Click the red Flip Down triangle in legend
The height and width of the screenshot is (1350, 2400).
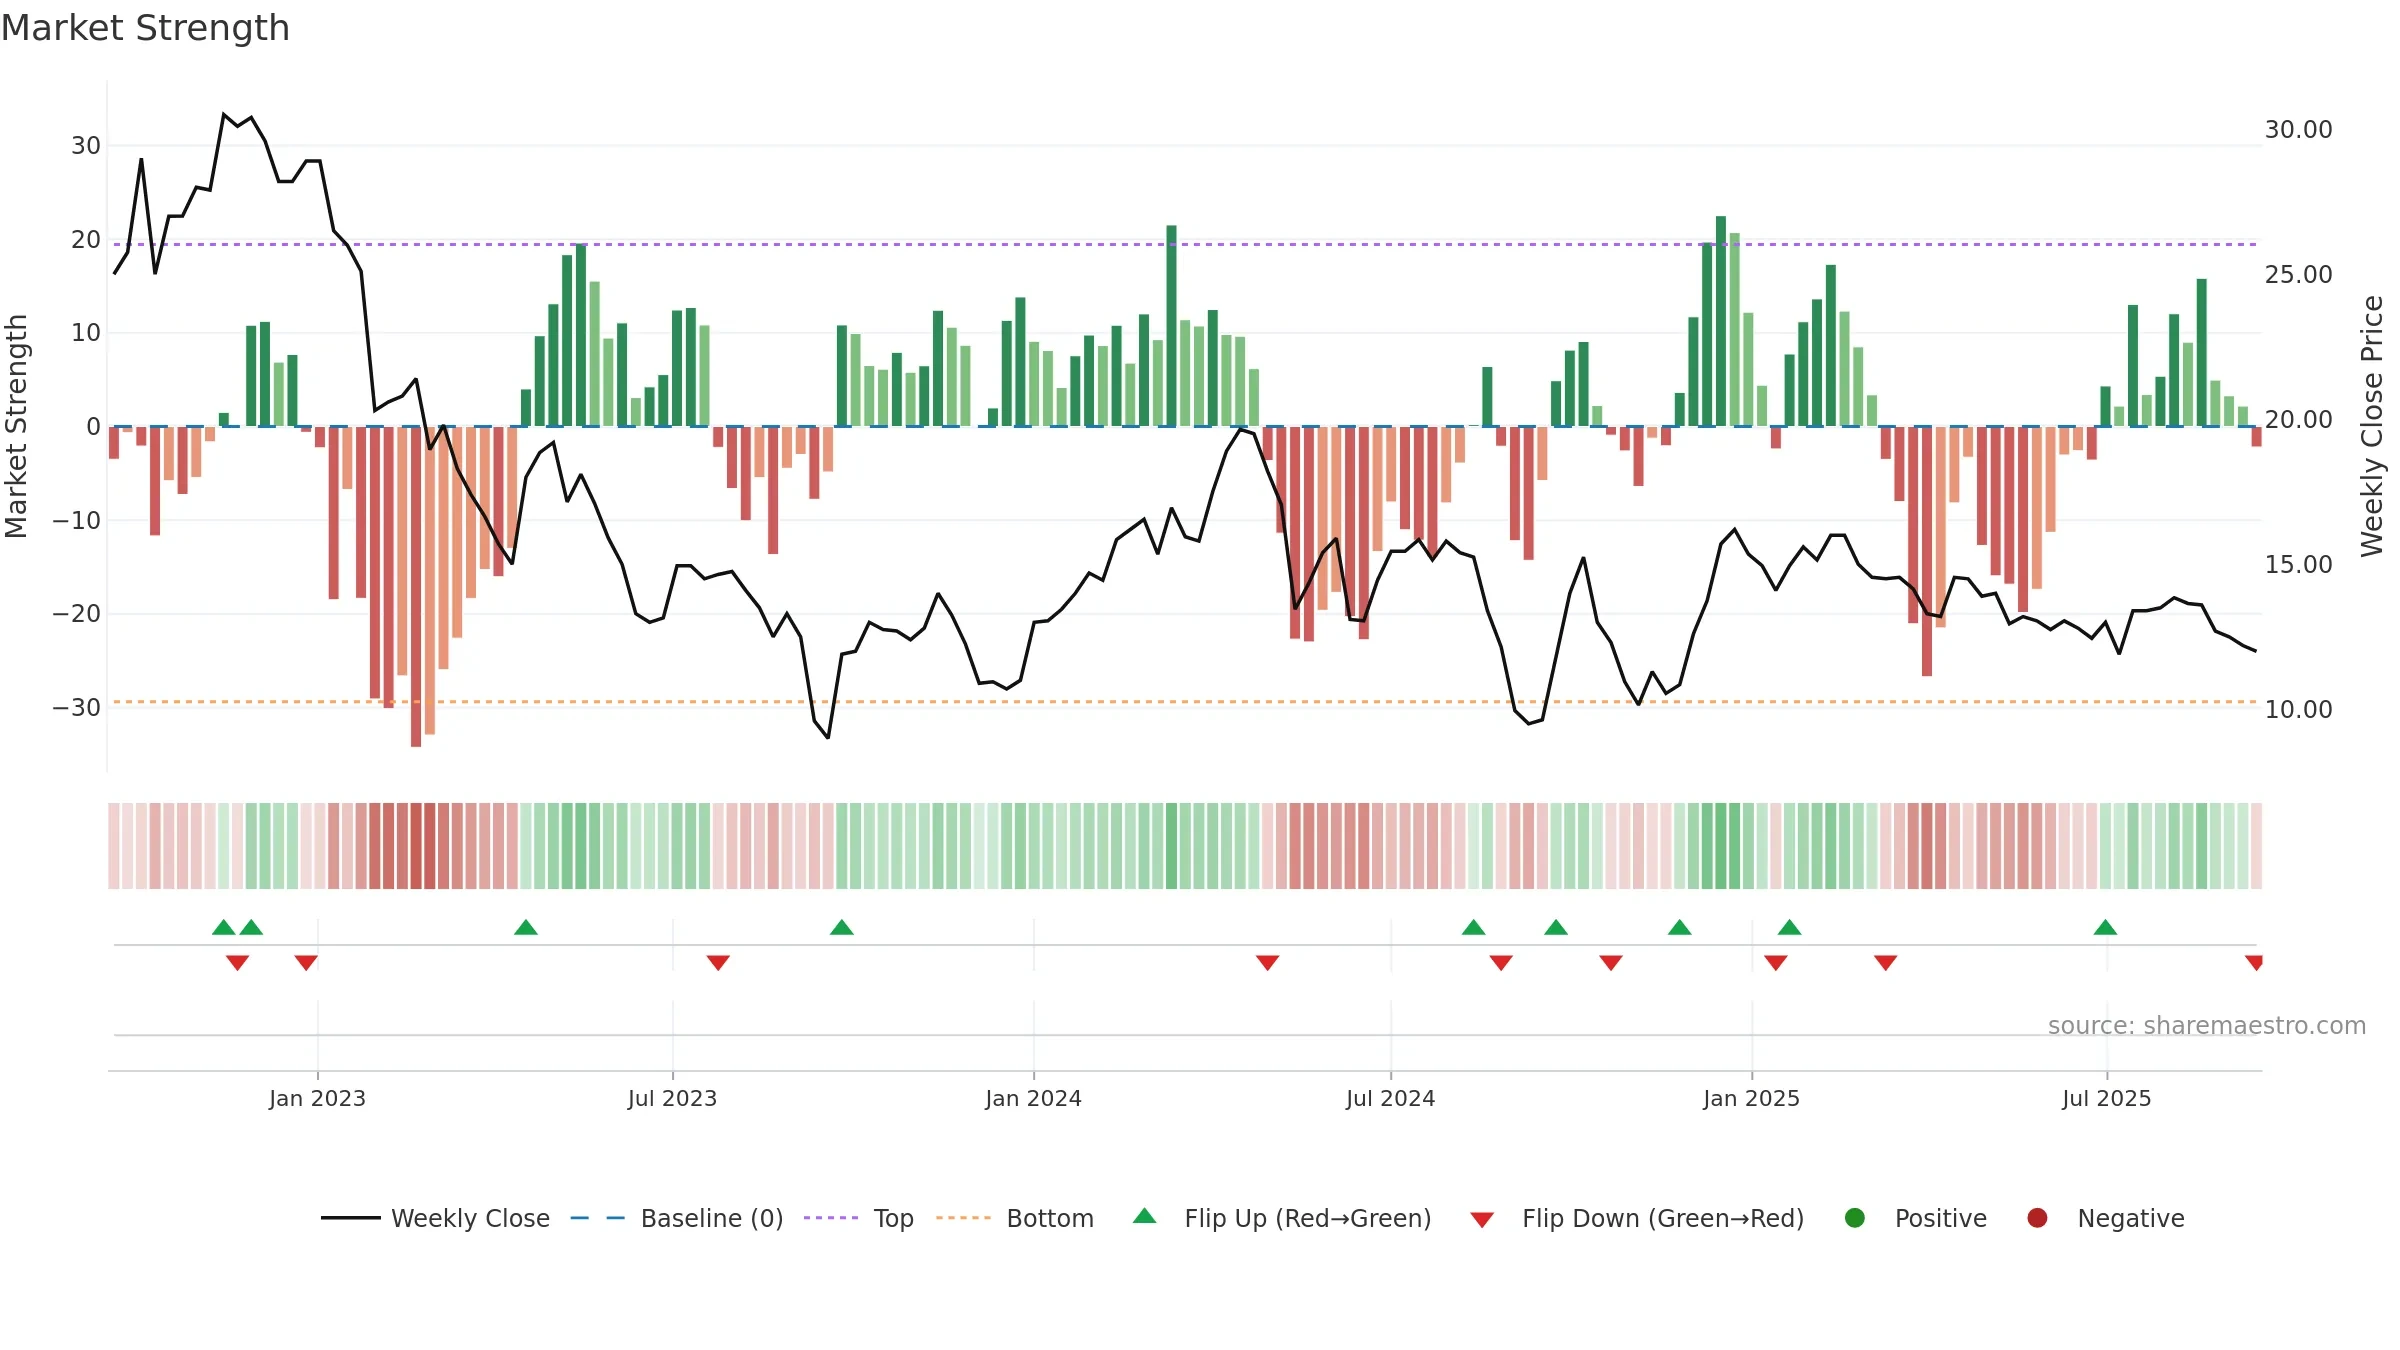point(1482,1219)
